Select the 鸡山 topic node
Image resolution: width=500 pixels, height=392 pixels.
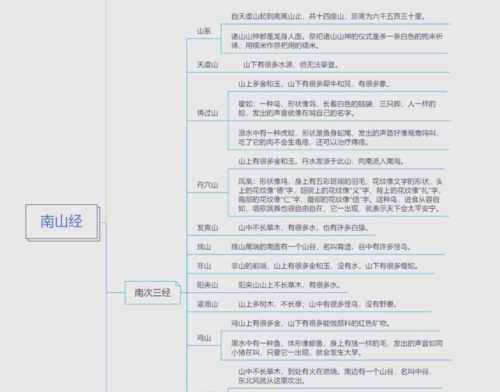204,338
